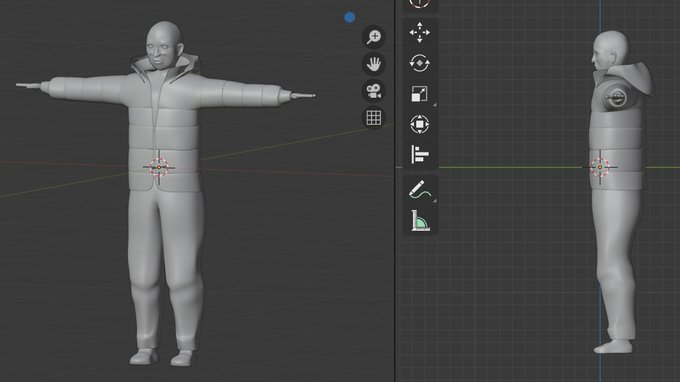Viewport: 680px width, 382px height.
Task: Click the 3D cursor in side viewport
Action: pyautogui.click(x=600, y=167)
